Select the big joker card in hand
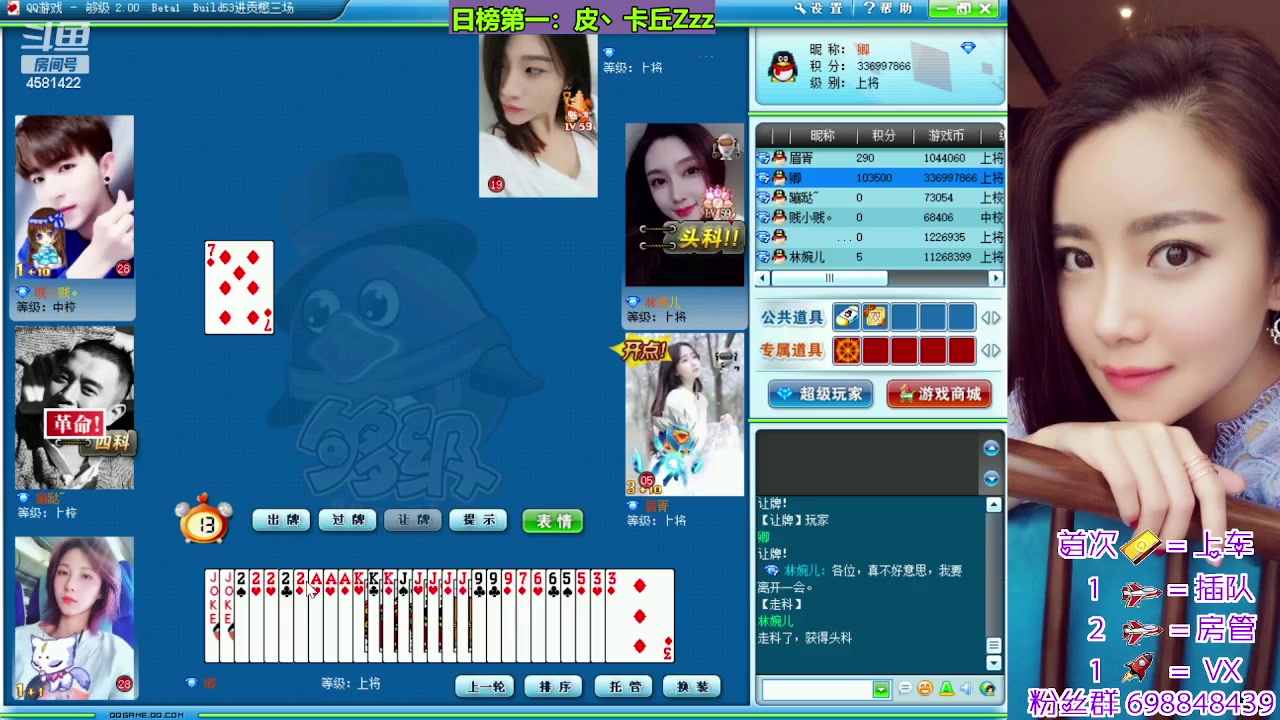 click(212, 615)
